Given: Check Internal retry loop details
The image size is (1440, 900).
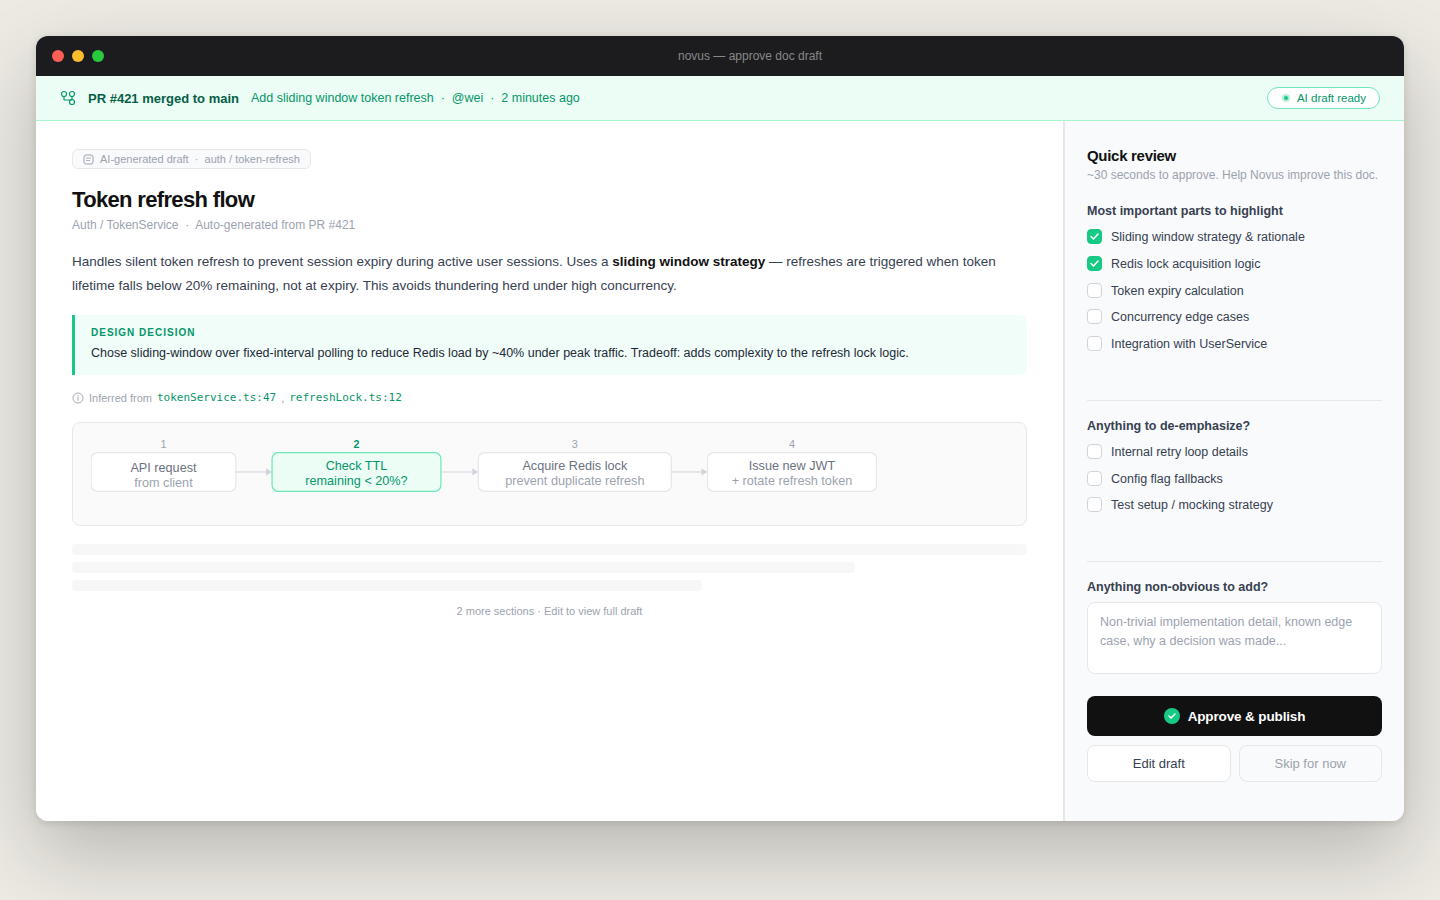Looking at the screenshot, I should tap(1094, 451).
